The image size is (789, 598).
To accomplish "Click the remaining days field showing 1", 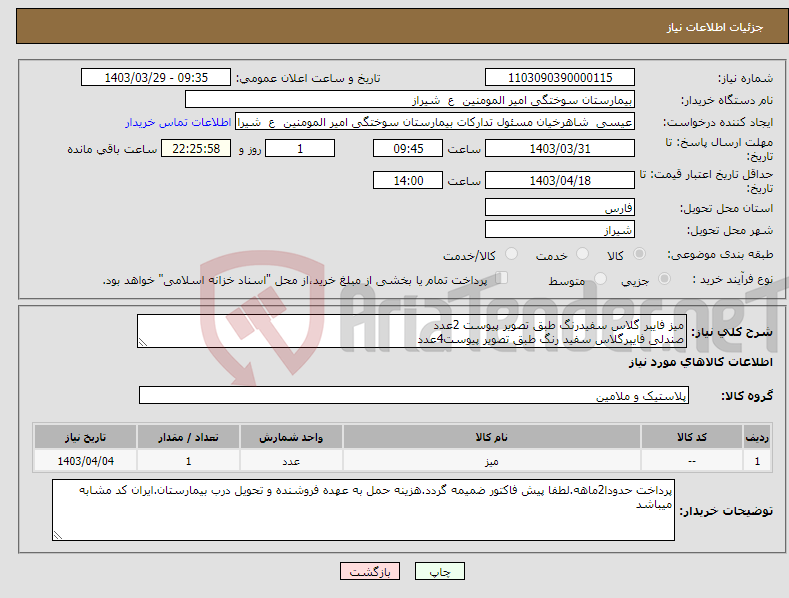I will (300, 148).
